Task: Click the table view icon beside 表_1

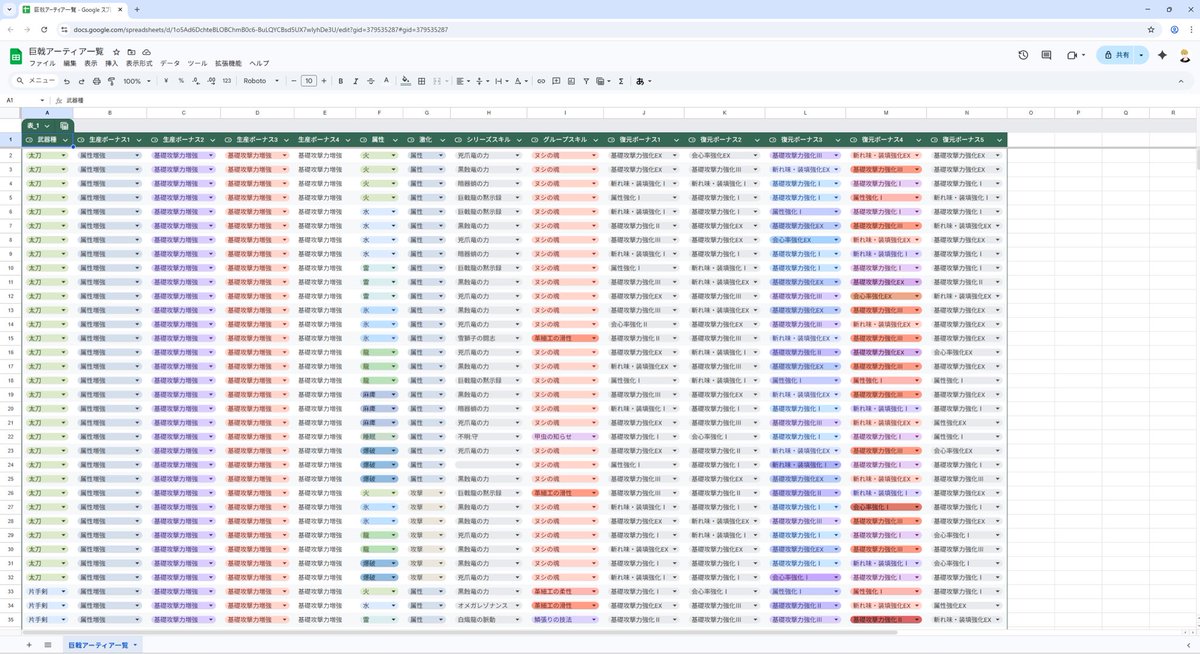Action: tap(64, 125)
